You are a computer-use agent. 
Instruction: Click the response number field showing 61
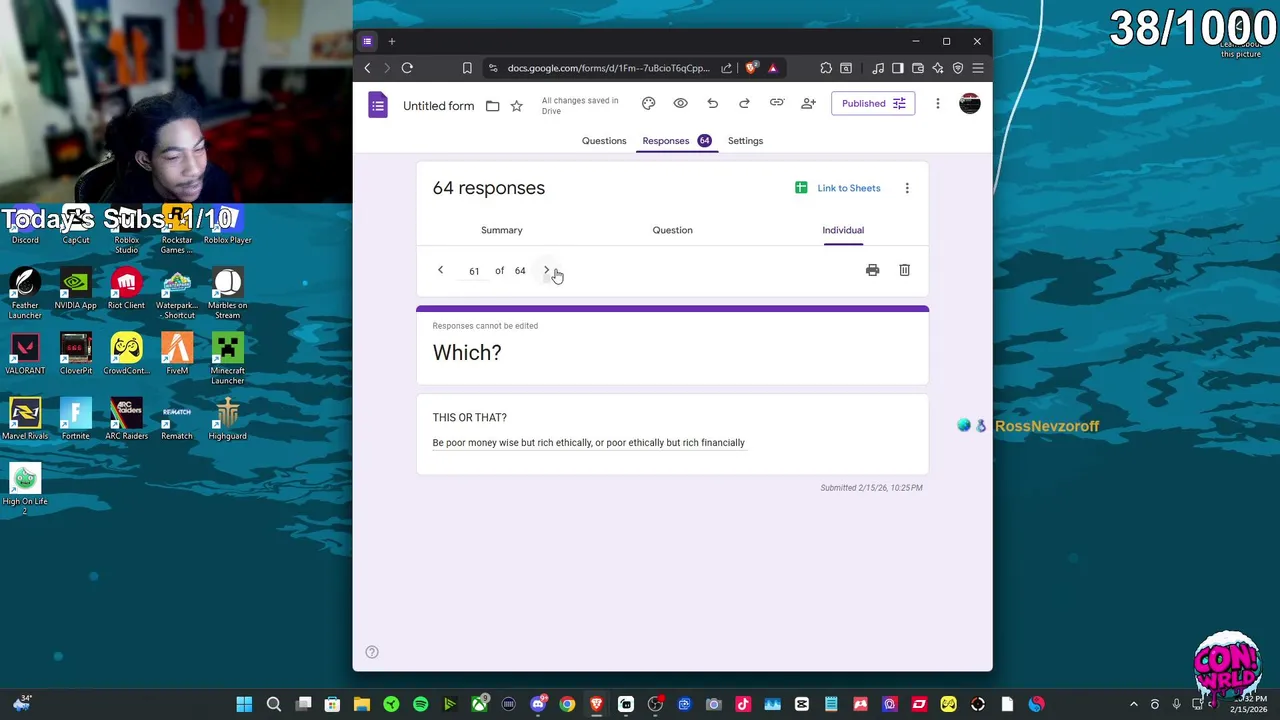pos(474,271)
